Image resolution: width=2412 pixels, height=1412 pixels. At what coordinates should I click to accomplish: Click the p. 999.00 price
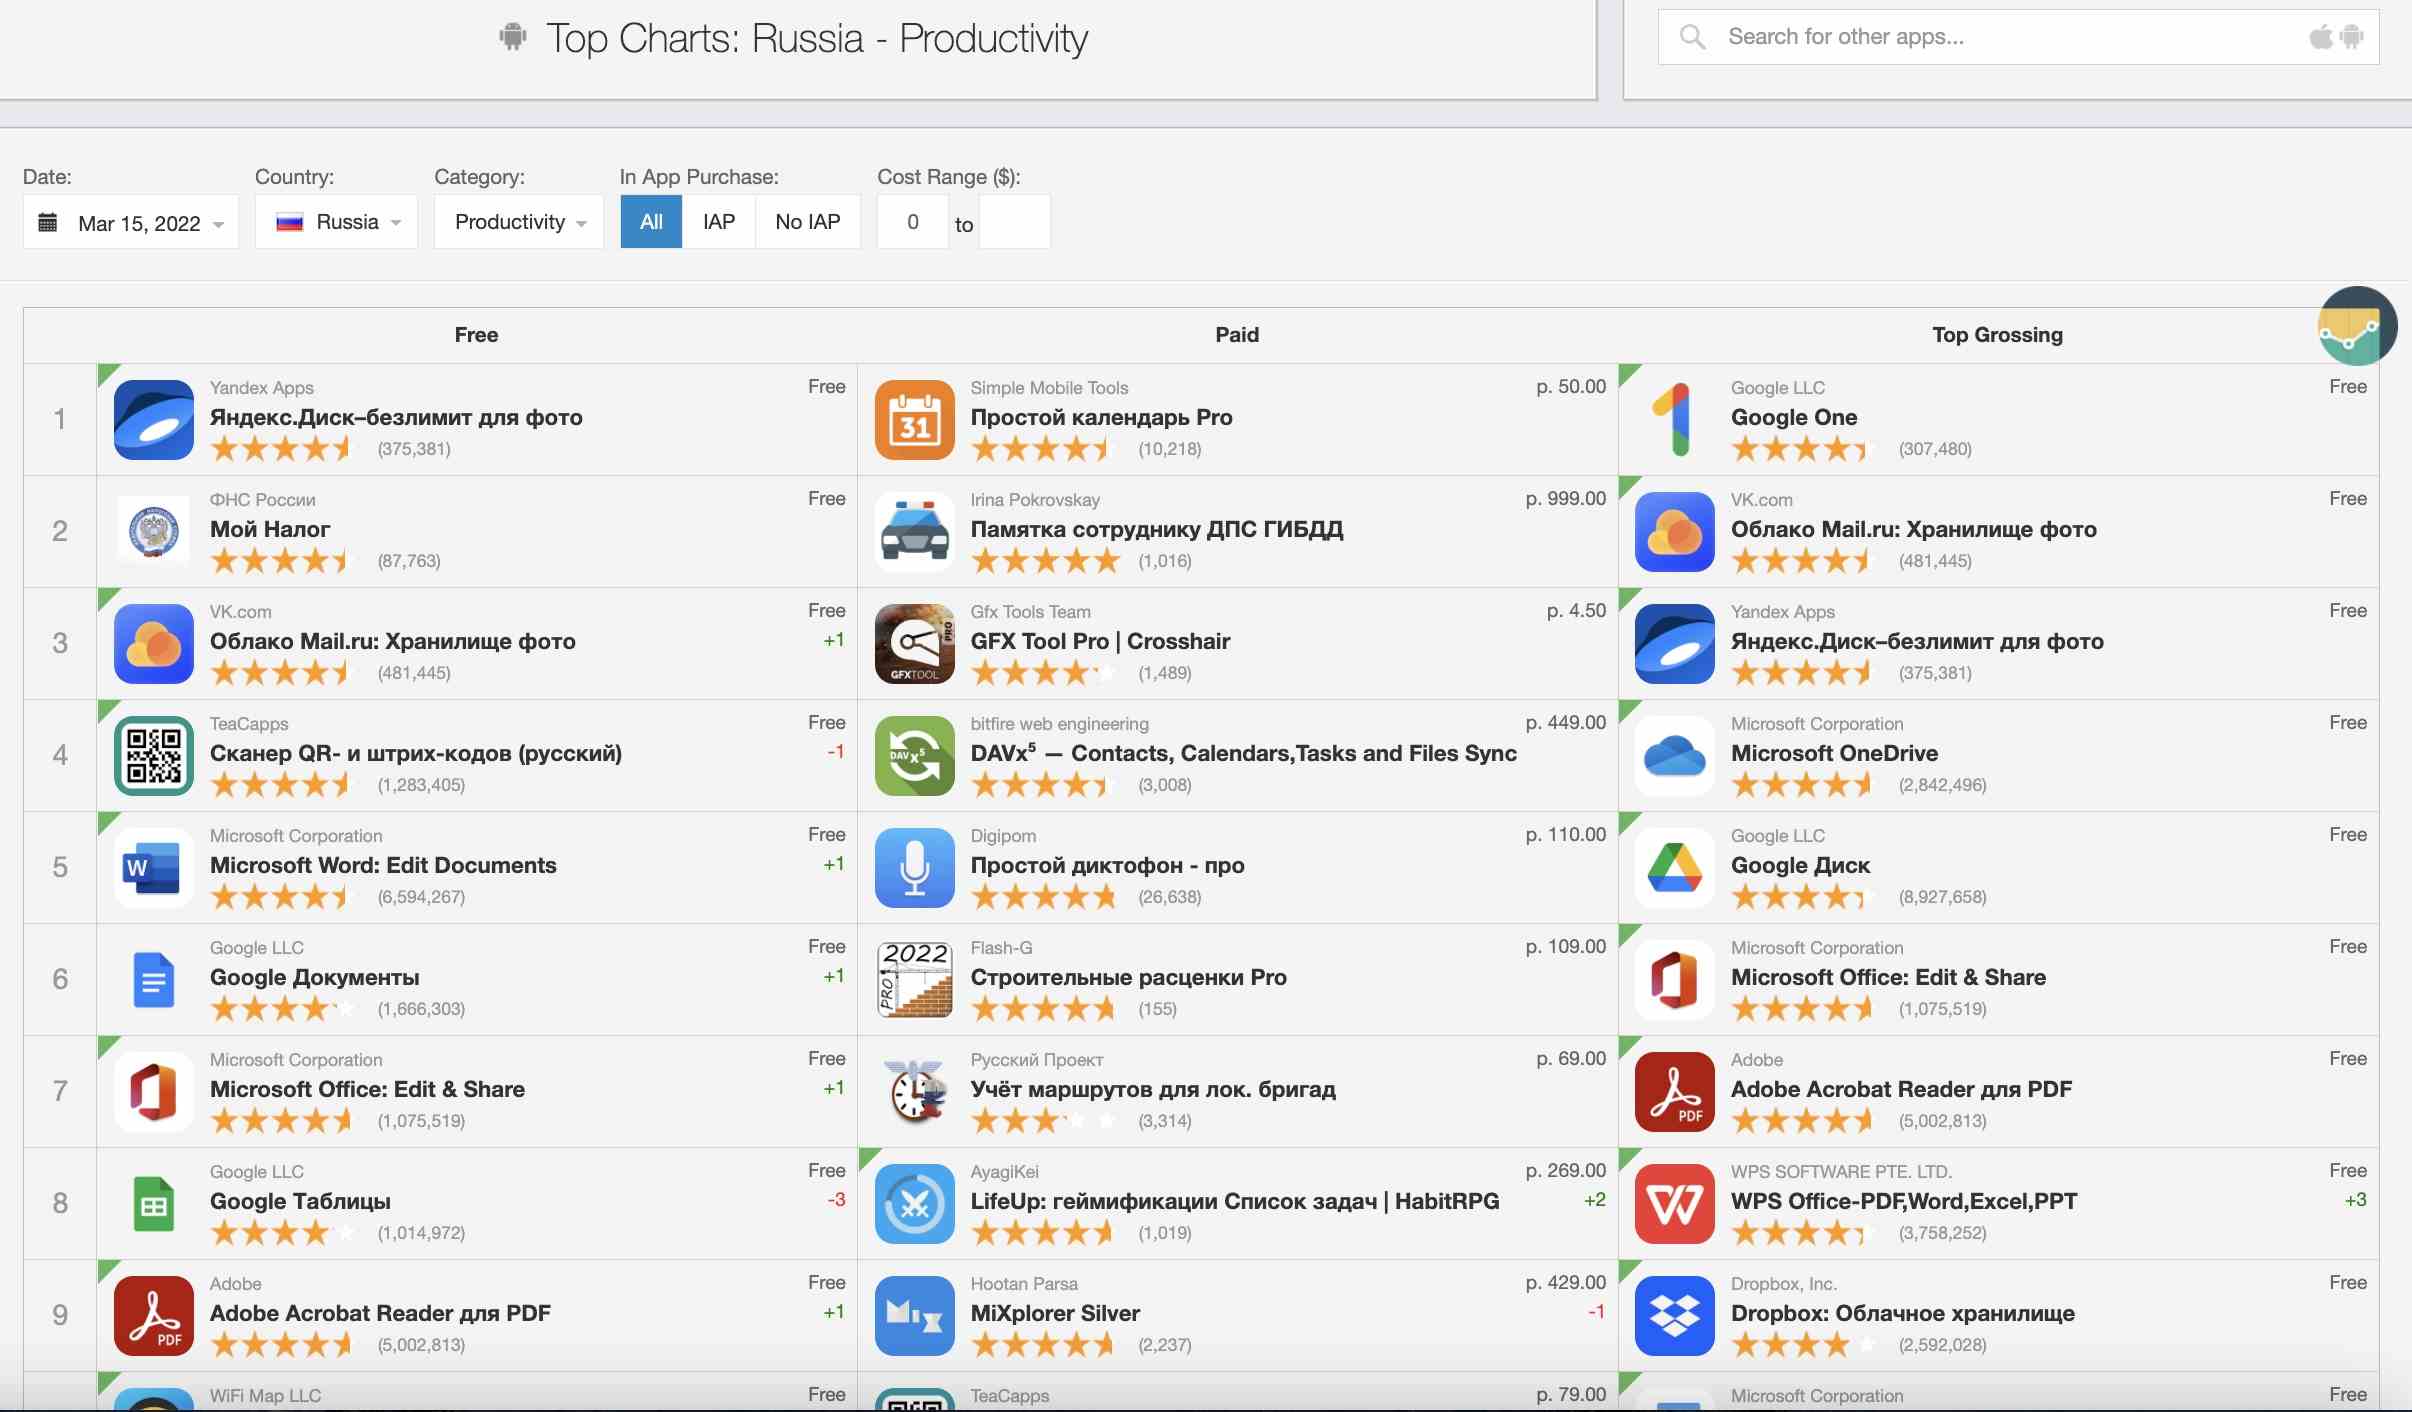click(1565, 498)
